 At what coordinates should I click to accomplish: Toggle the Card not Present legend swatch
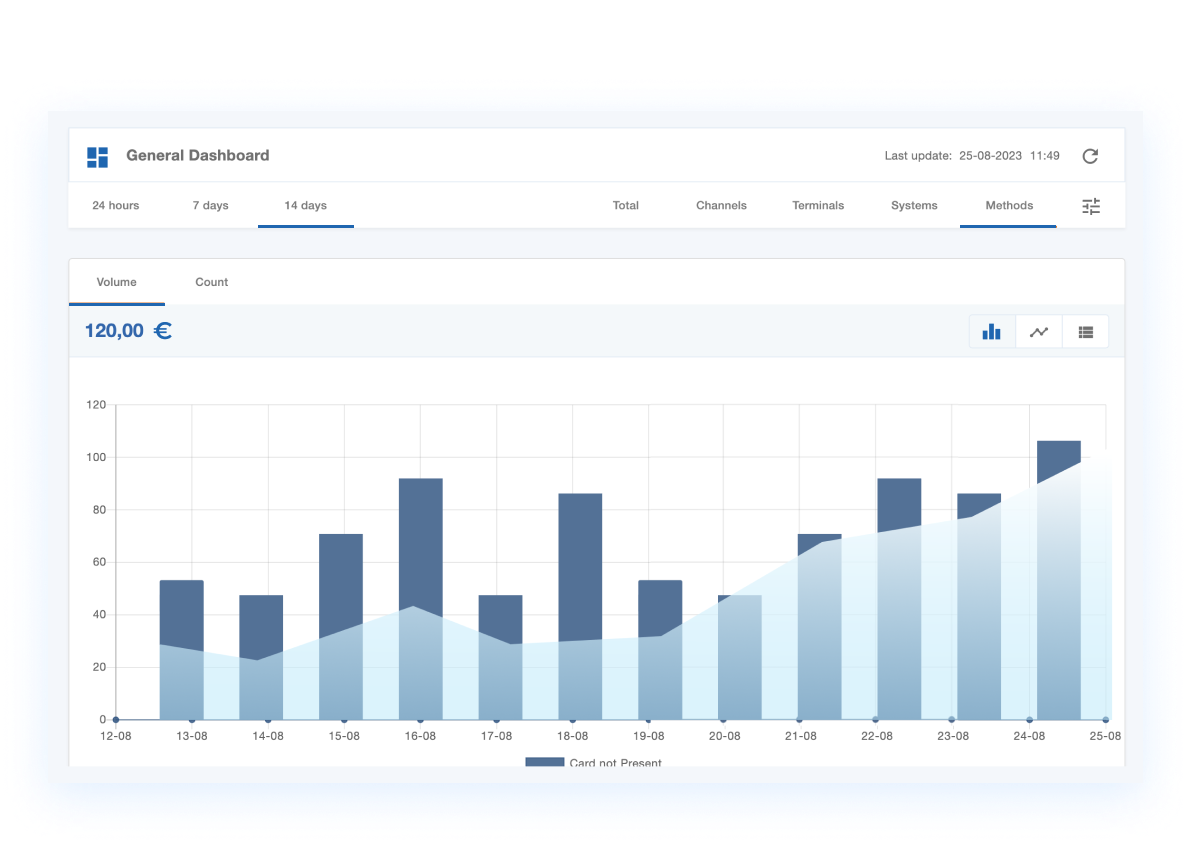(x=545, y=763)
